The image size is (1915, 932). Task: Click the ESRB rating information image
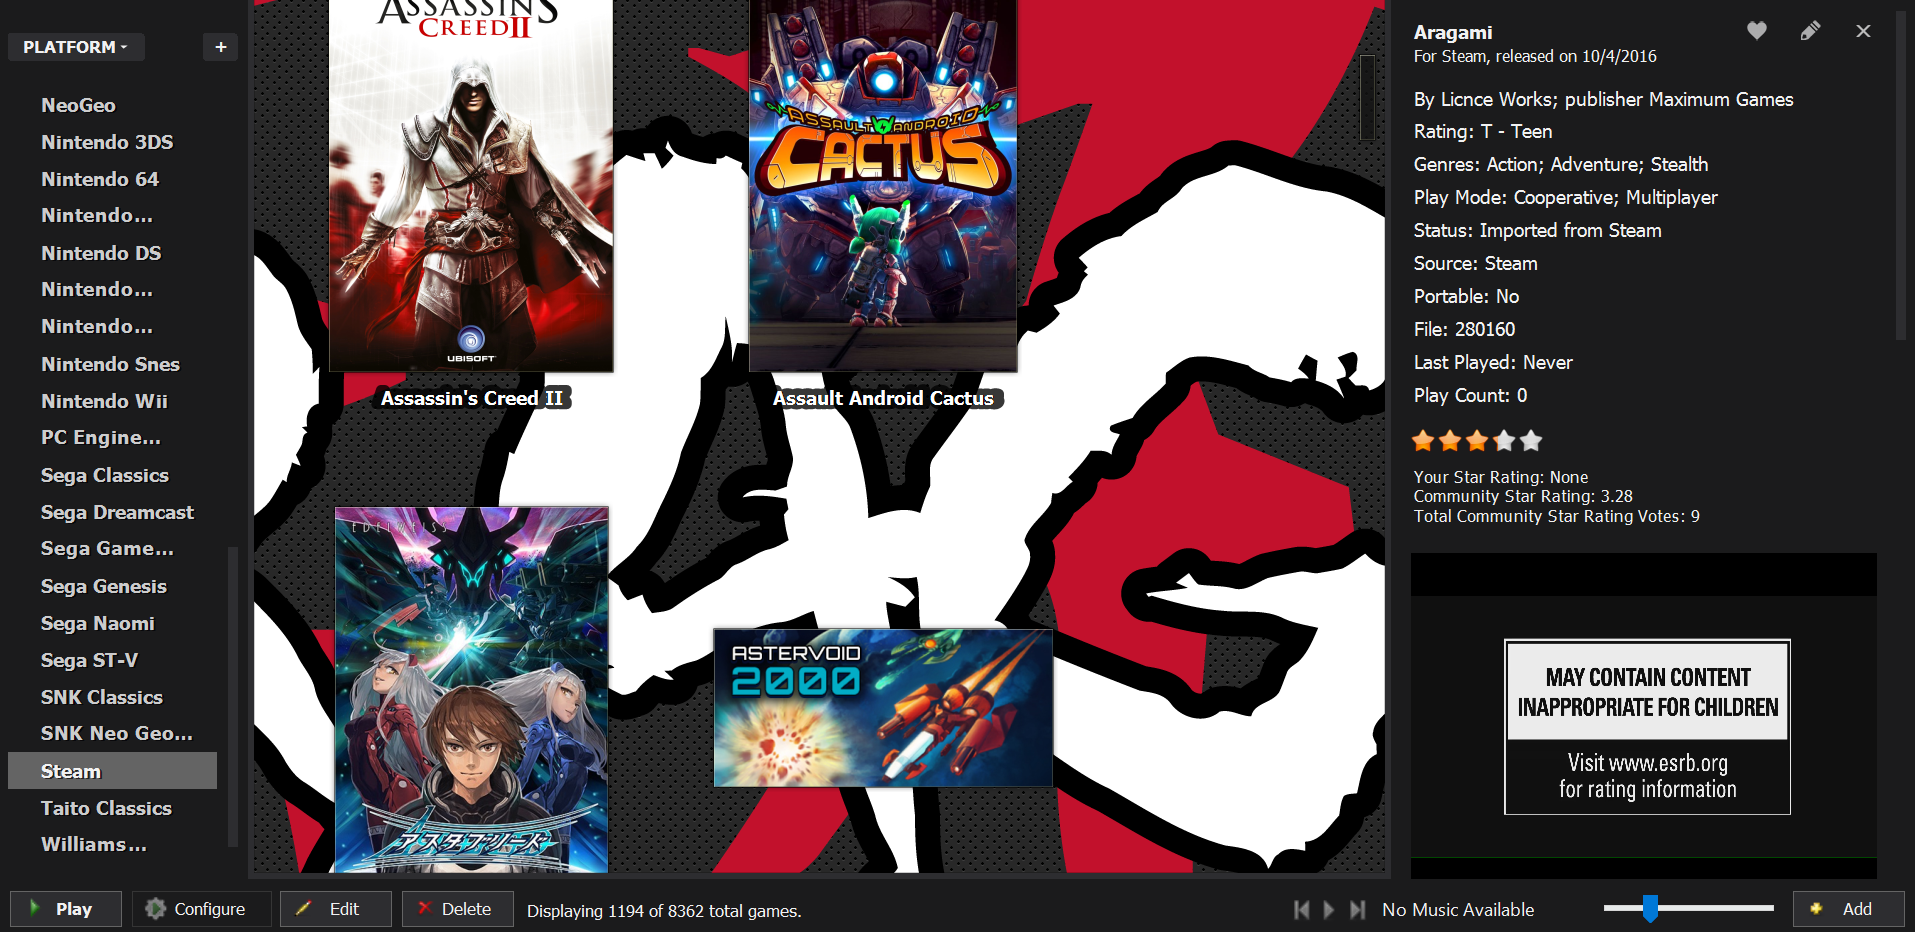click(x=1647, y=727)
